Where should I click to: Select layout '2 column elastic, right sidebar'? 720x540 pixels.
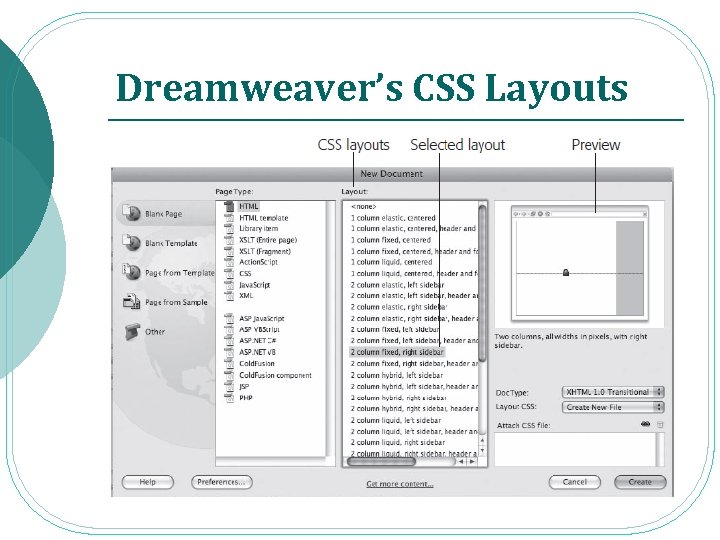(x=399, y=307)
